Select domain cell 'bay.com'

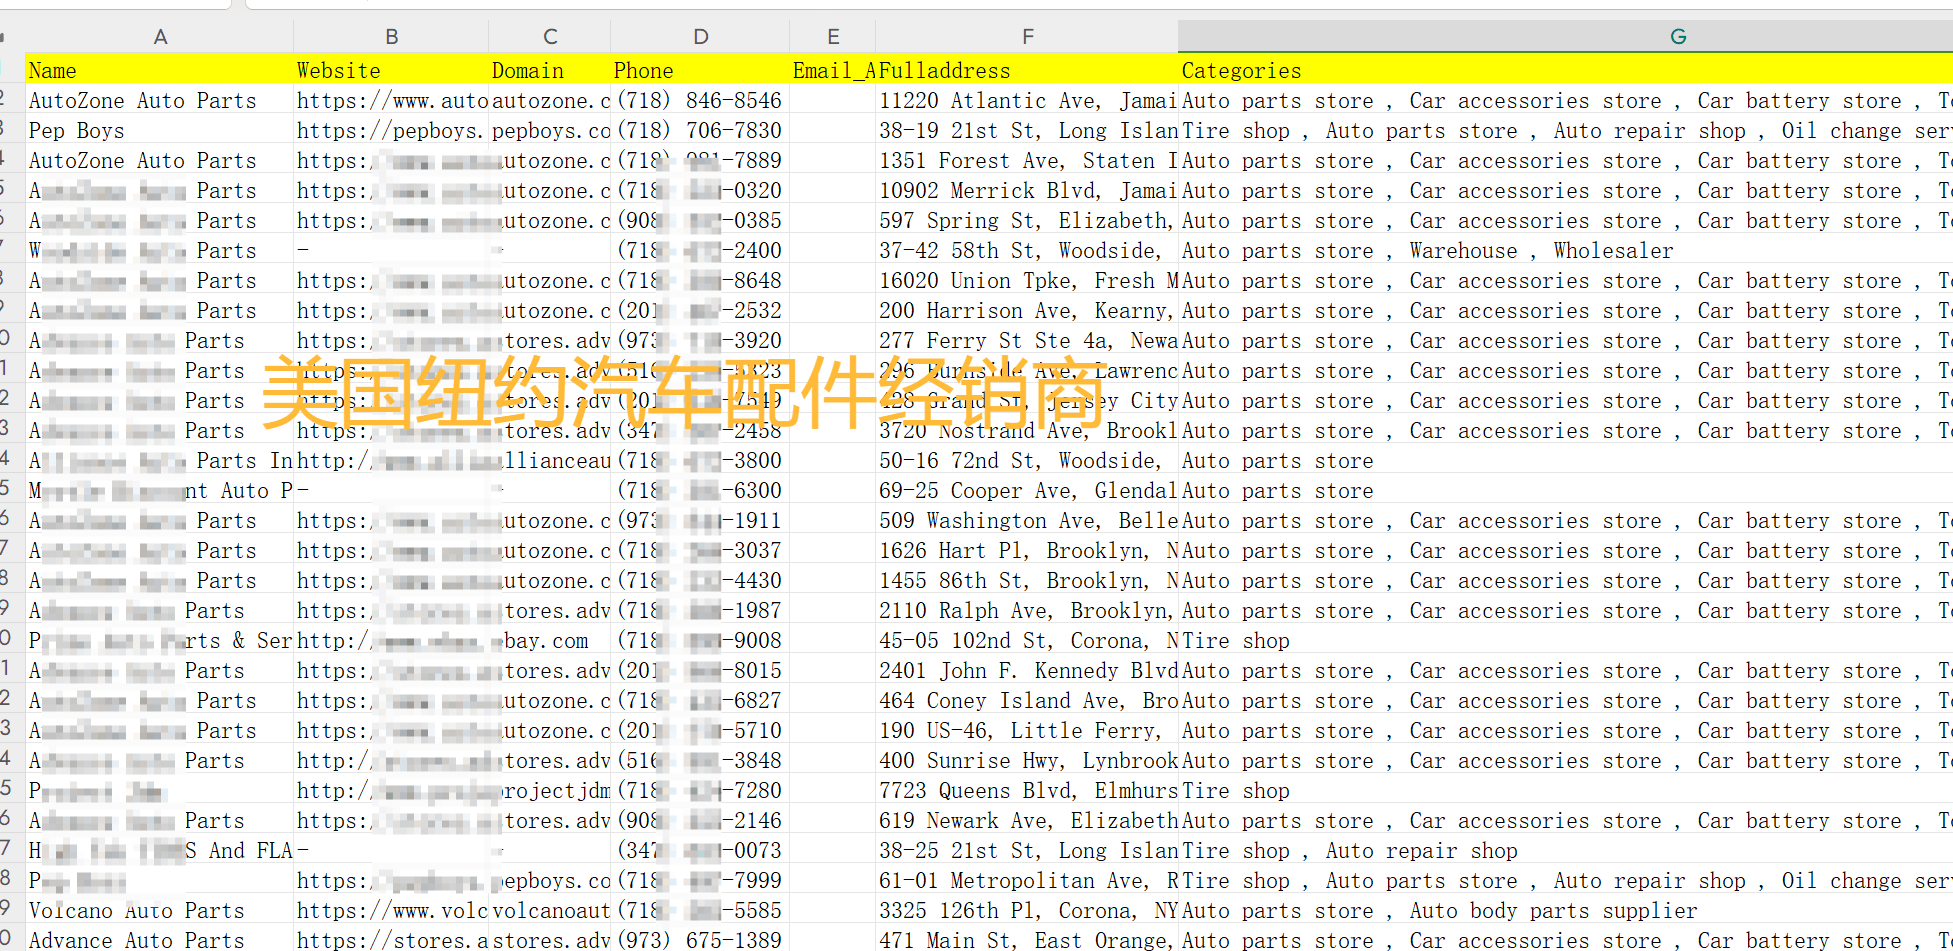point(550,641)
